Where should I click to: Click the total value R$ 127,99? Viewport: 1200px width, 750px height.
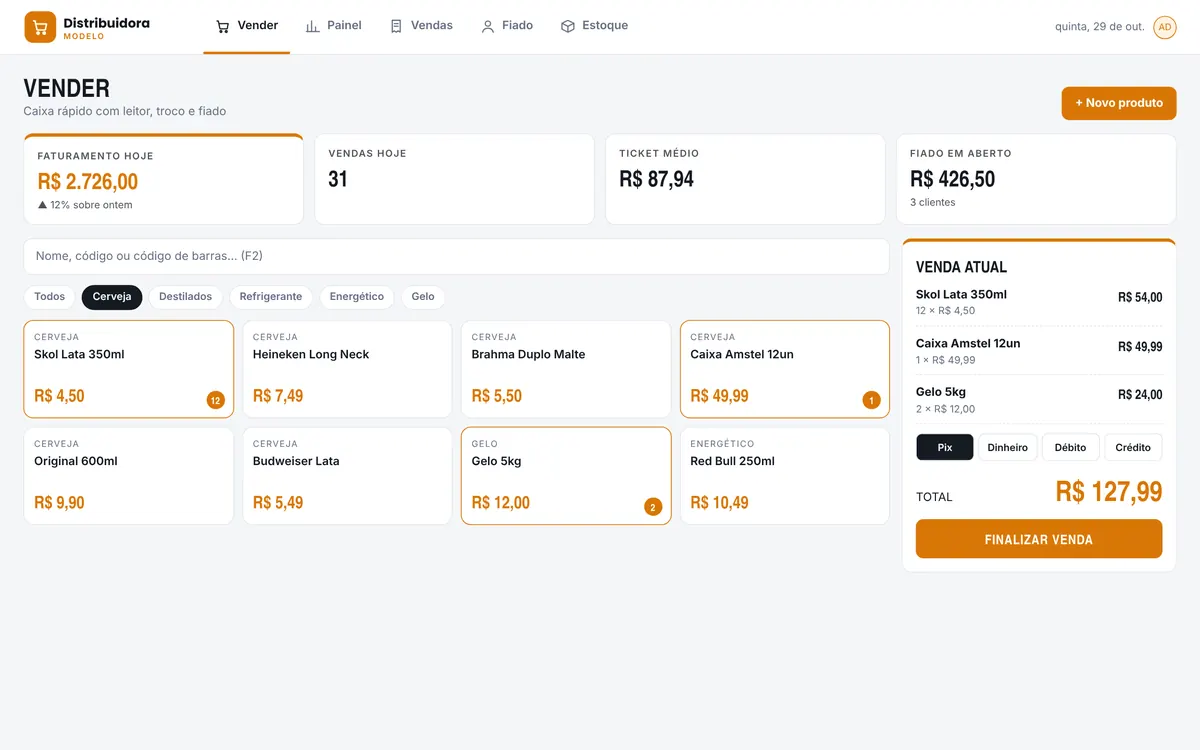point(1109,492)
